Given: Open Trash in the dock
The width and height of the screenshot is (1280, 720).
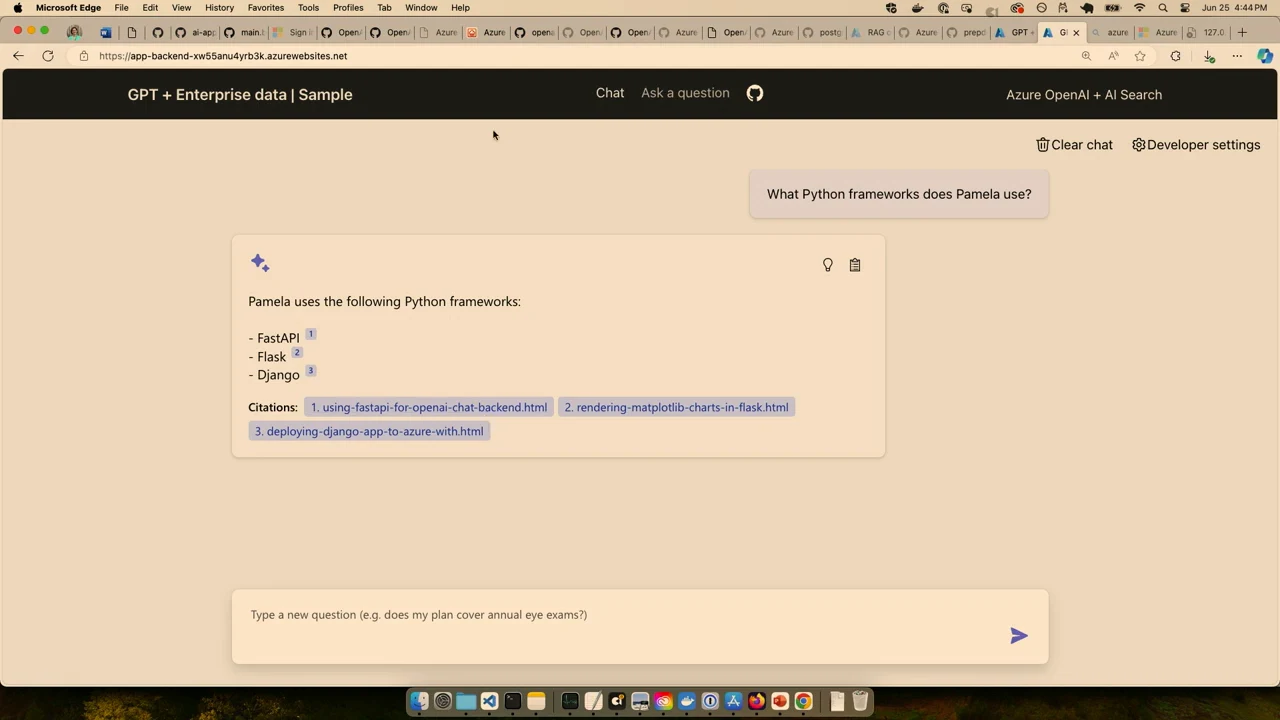Looking at the screenshot, I should pyautogui.click(x=860, y=701).
